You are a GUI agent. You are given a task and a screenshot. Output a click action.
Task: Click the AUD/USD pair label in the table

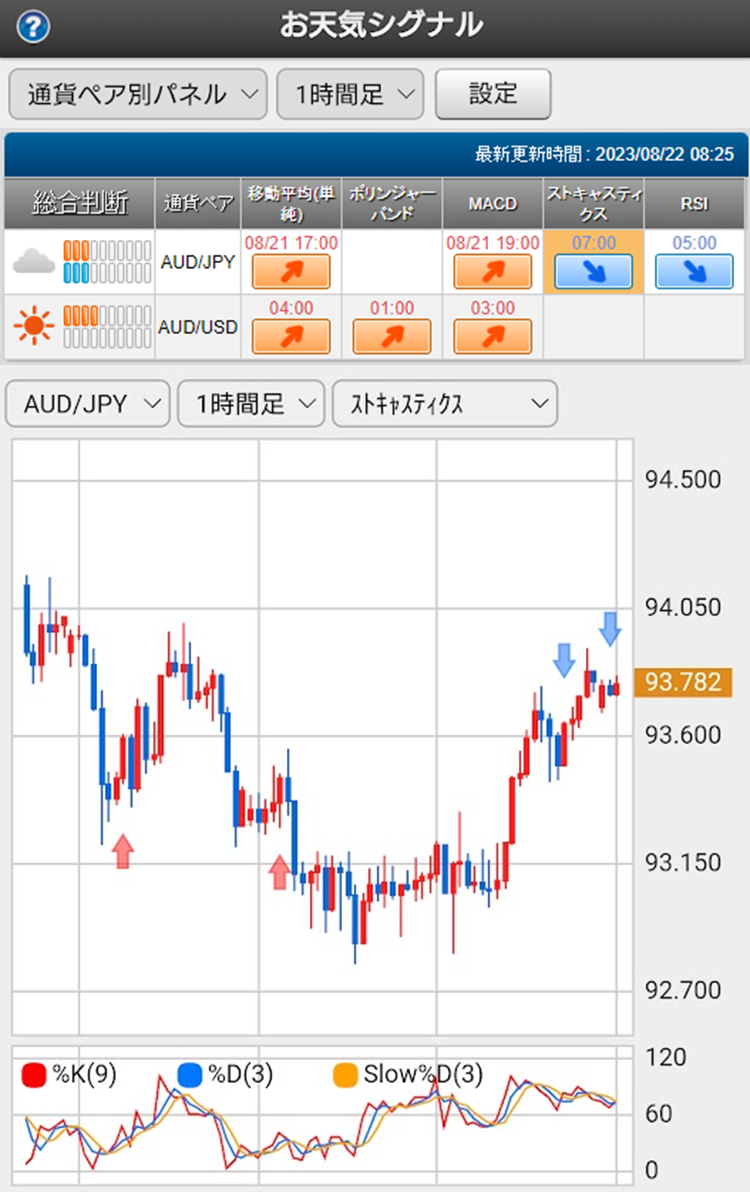[x=197, y=324]
